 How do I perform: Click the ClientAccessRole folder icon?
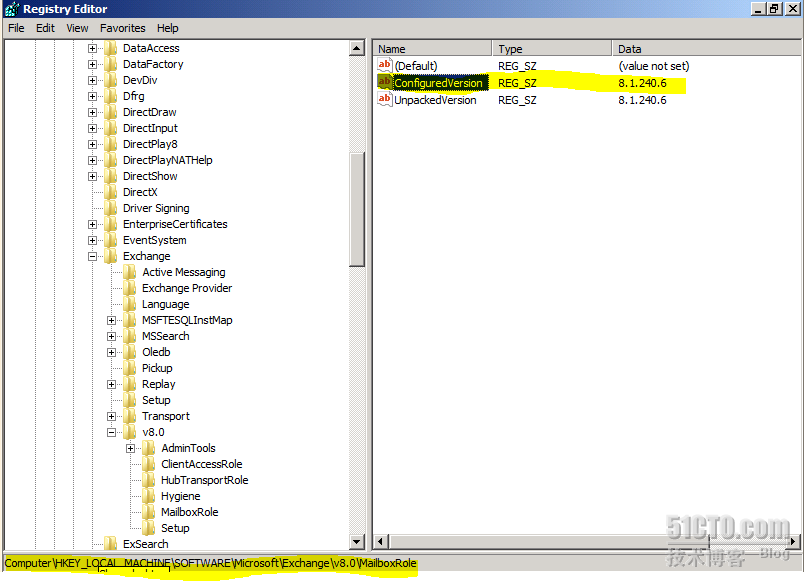(149, 464)
